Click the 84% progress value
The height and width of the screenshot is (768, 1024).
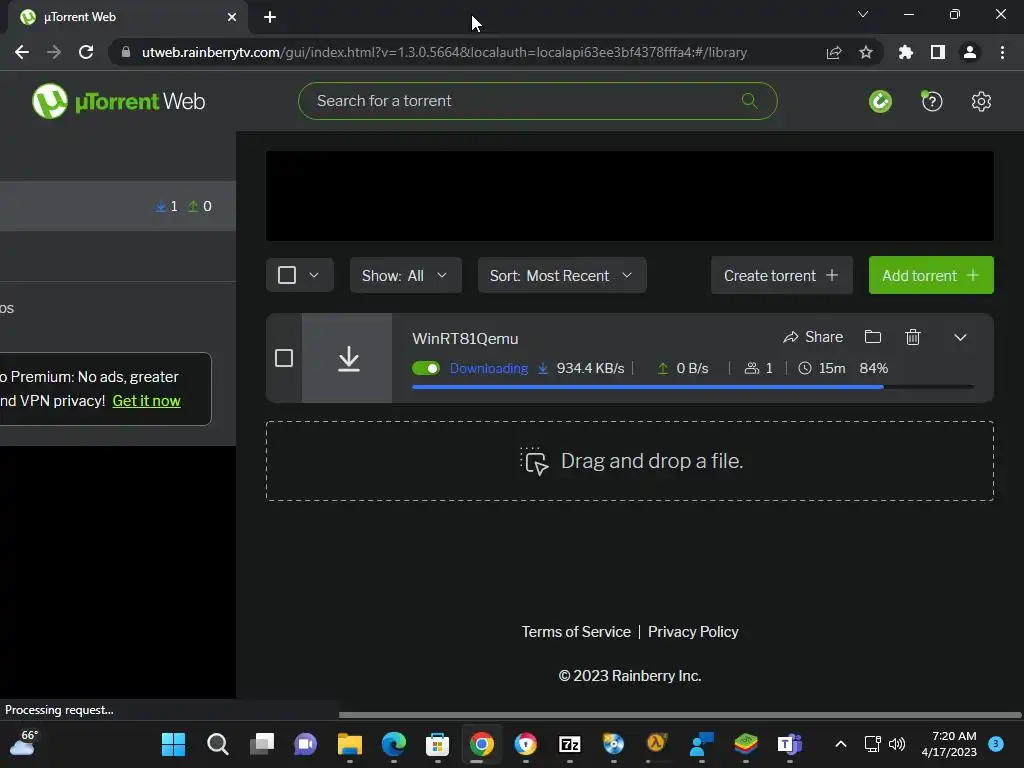pyautogui.click(x=874, y=368)
